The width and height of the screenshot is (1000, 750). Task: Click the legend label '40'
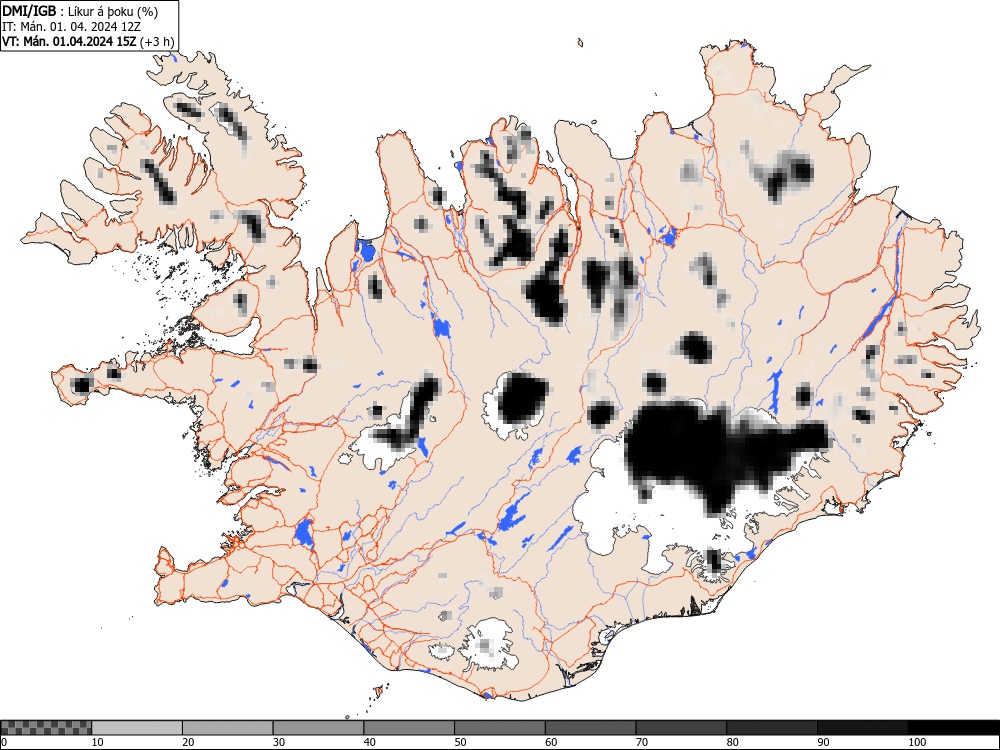tap(369, 742)
